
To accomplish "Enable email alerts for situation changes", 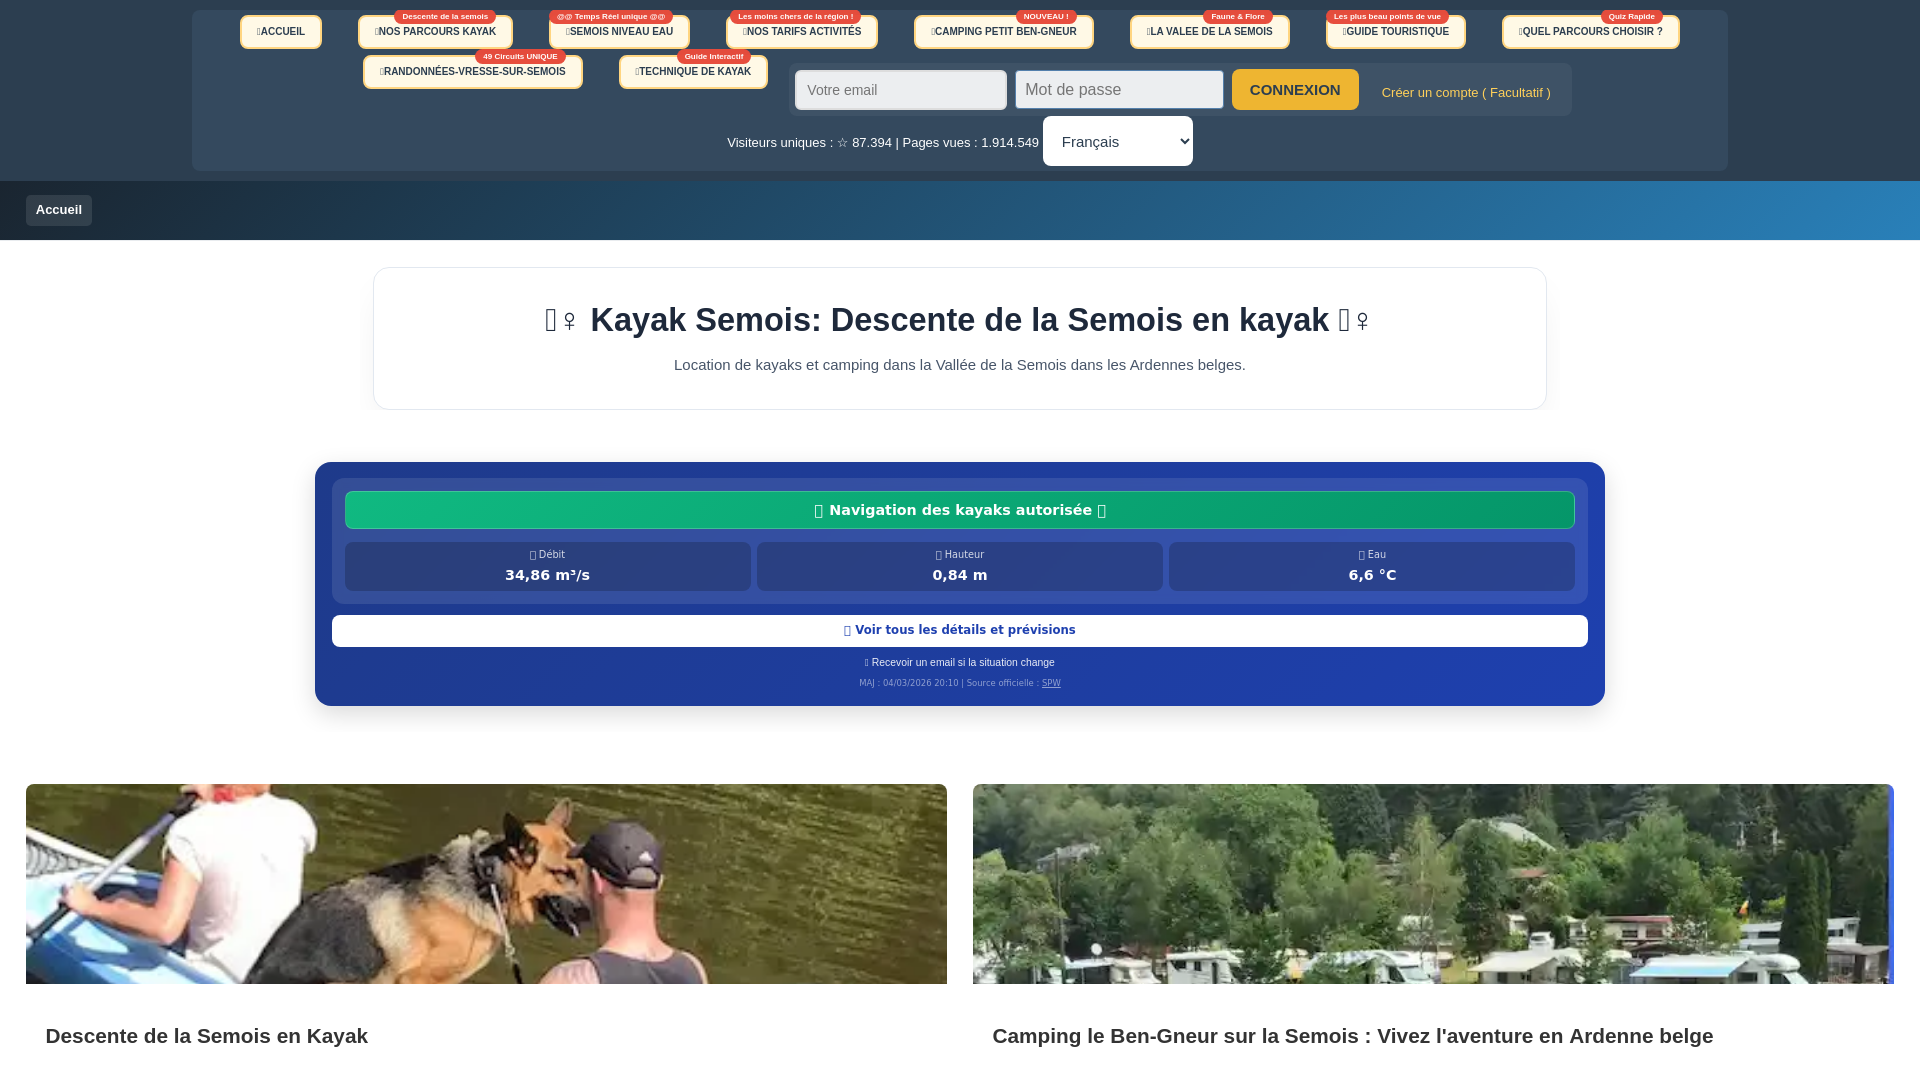I will tap(959, 662).
